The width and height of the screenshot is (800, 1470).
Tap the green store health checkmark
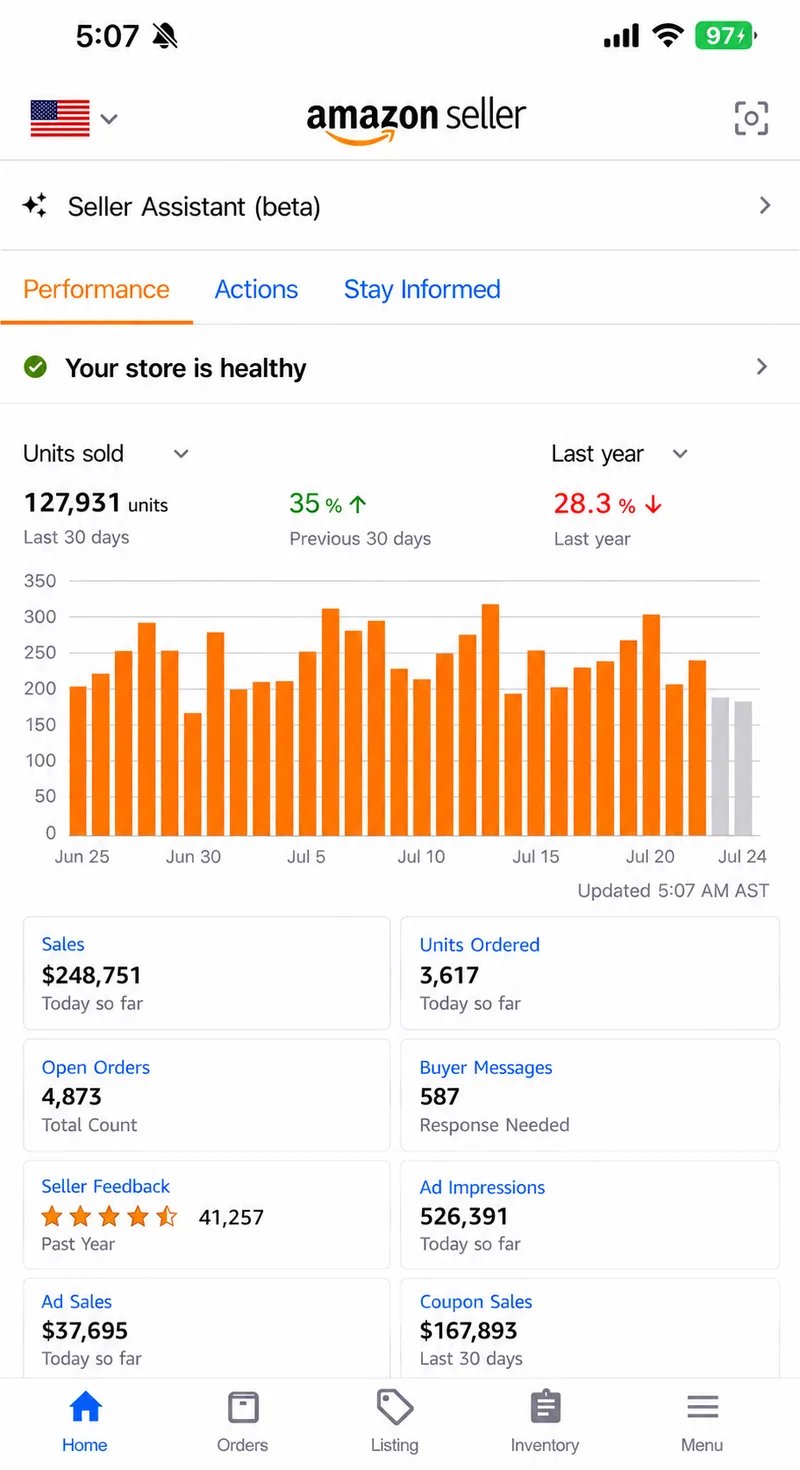click(x=35, y=367)
